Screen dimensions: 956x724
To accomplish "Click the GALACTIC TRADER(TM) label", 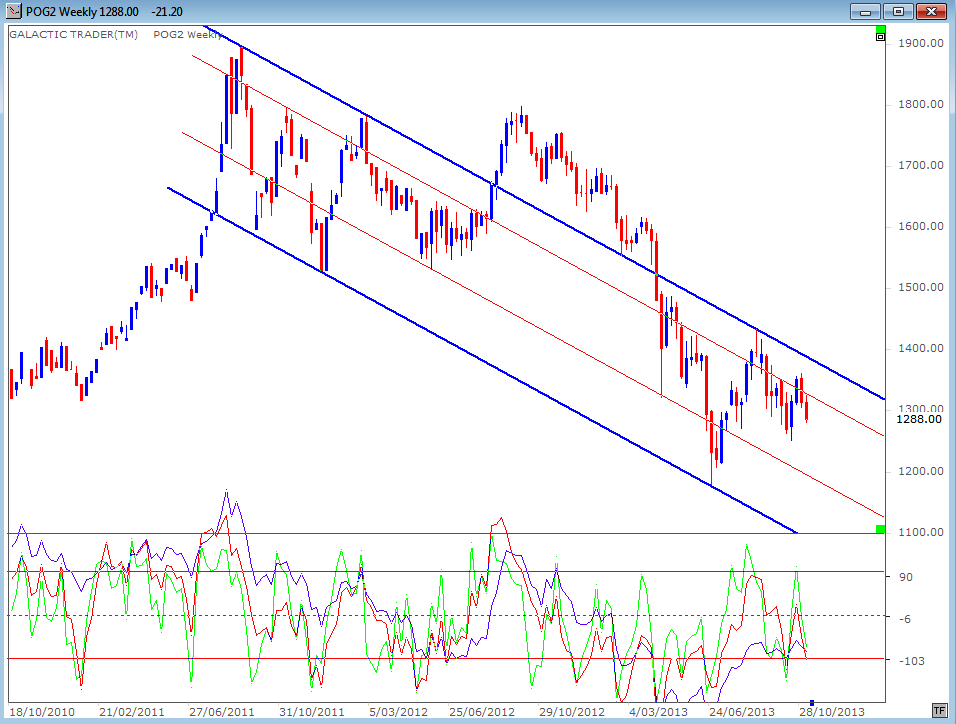I will pyautogui.click(x=73, y=34).
